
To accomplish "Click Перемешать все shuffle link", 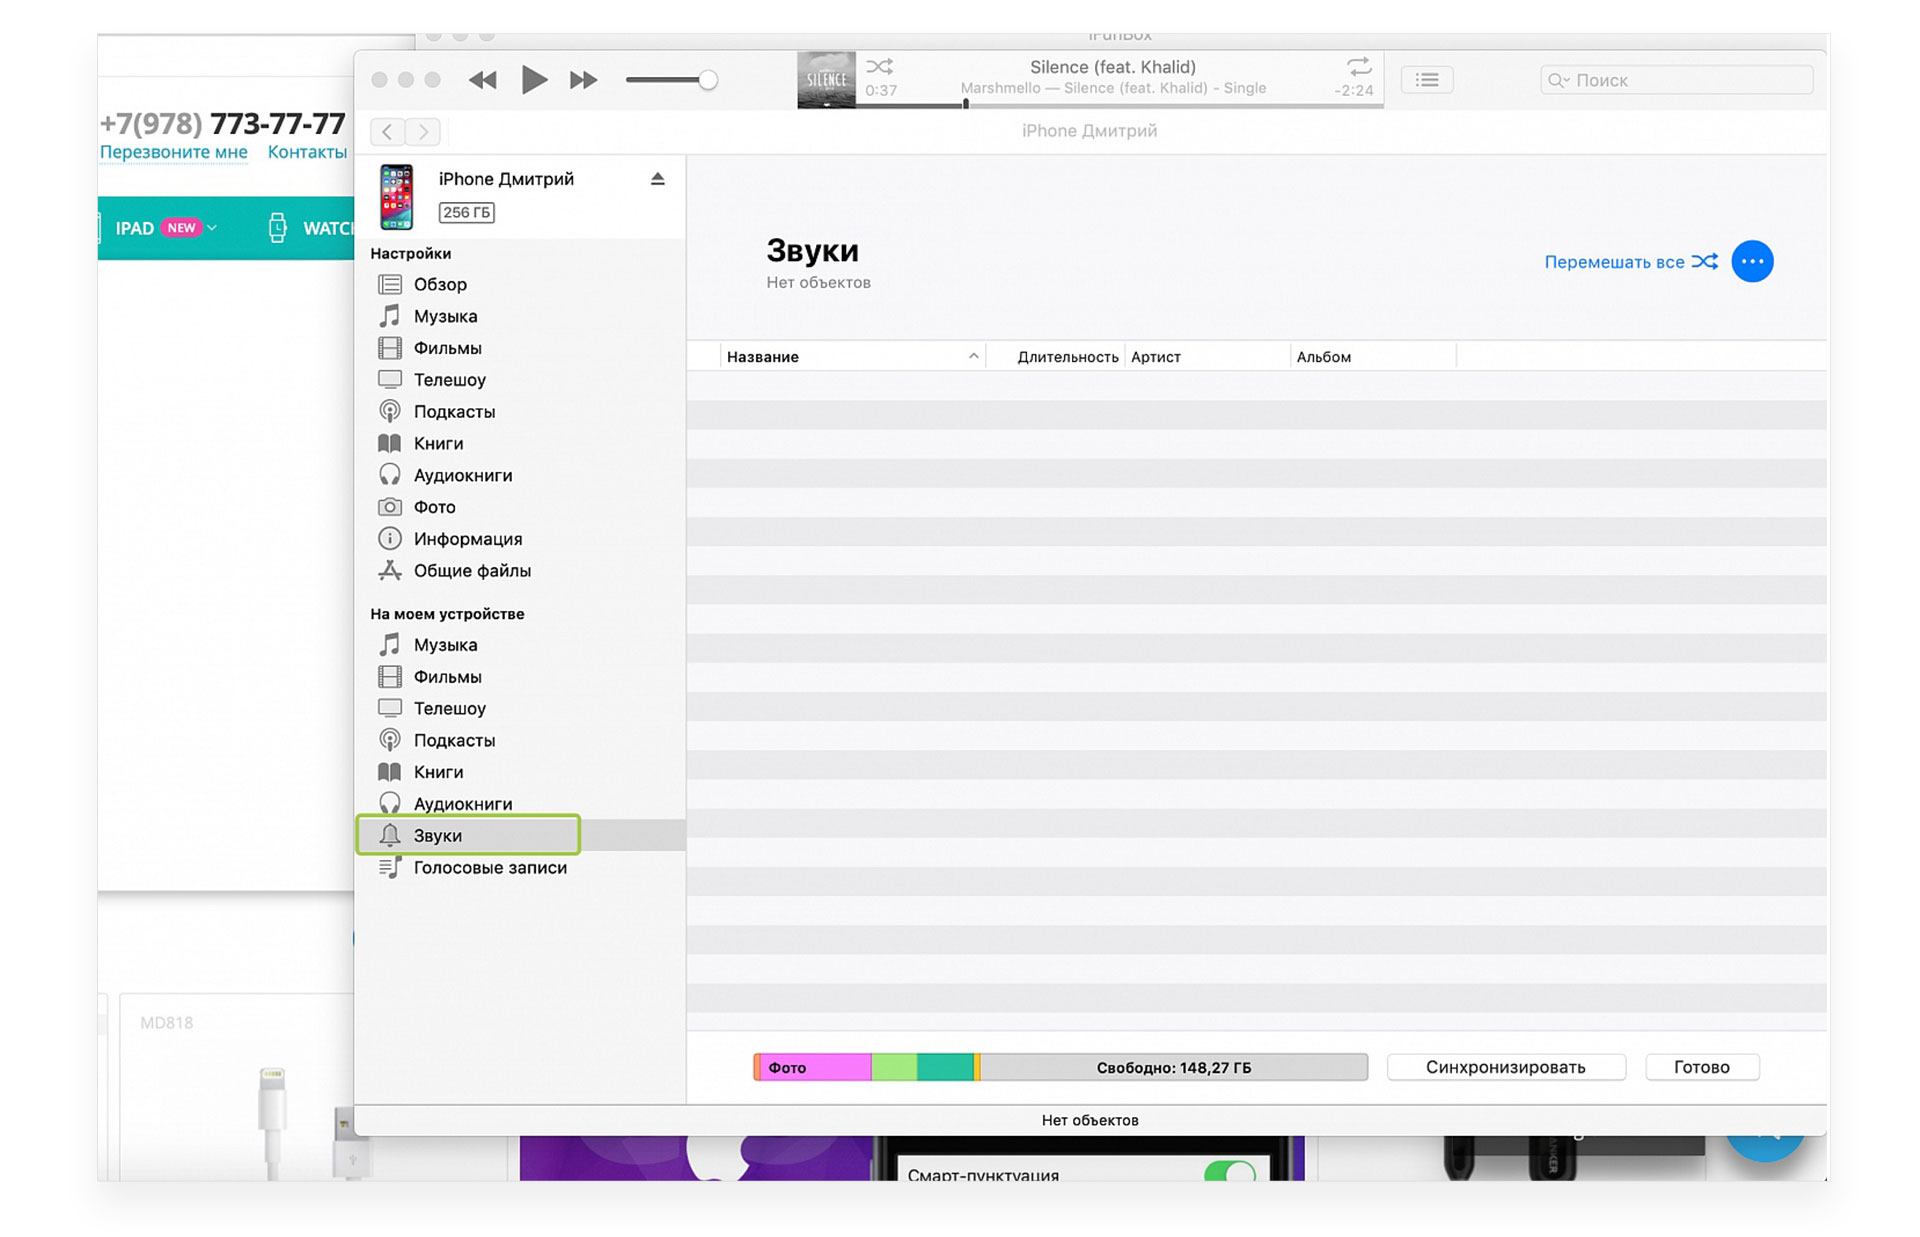I will (1631, 262).
